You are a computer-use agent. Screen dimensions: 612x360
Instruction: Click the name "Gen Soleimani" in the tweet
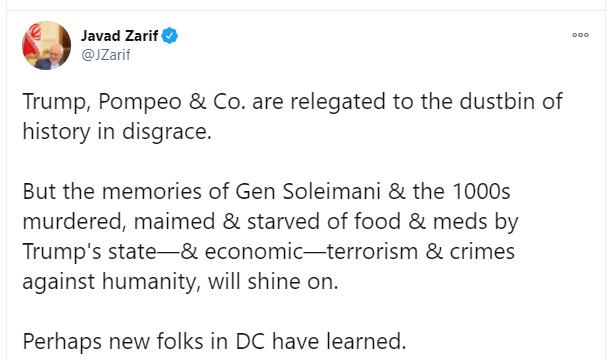coord(308,191)
